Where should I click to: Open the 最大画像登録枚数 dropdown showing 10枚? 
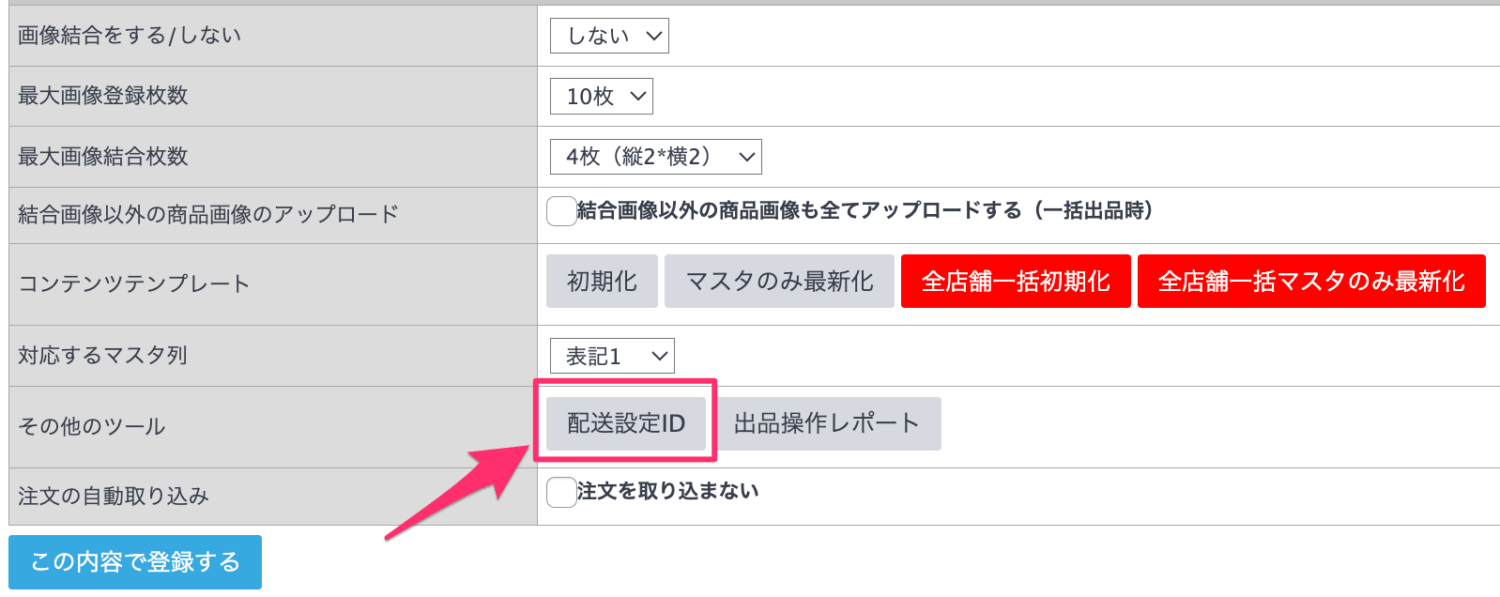[x=601, y=97]
